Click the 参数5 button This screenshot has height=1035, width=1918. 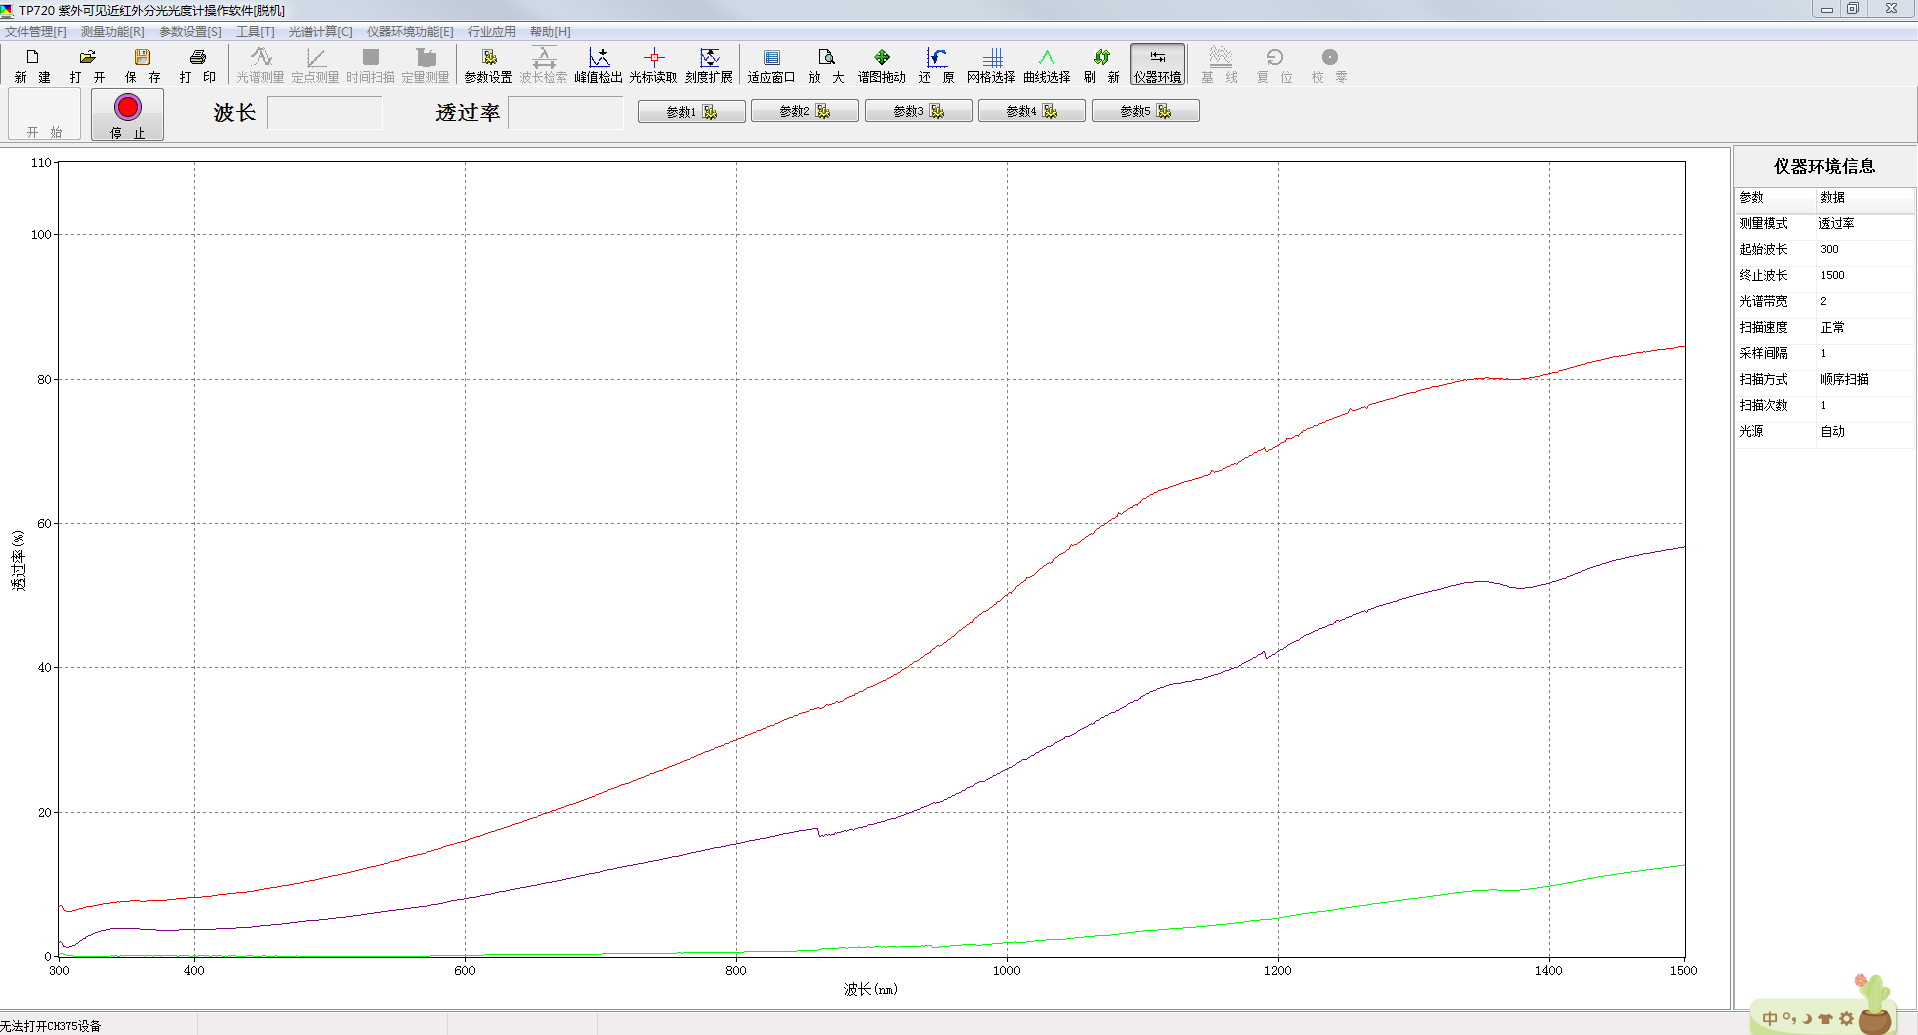1146,111
